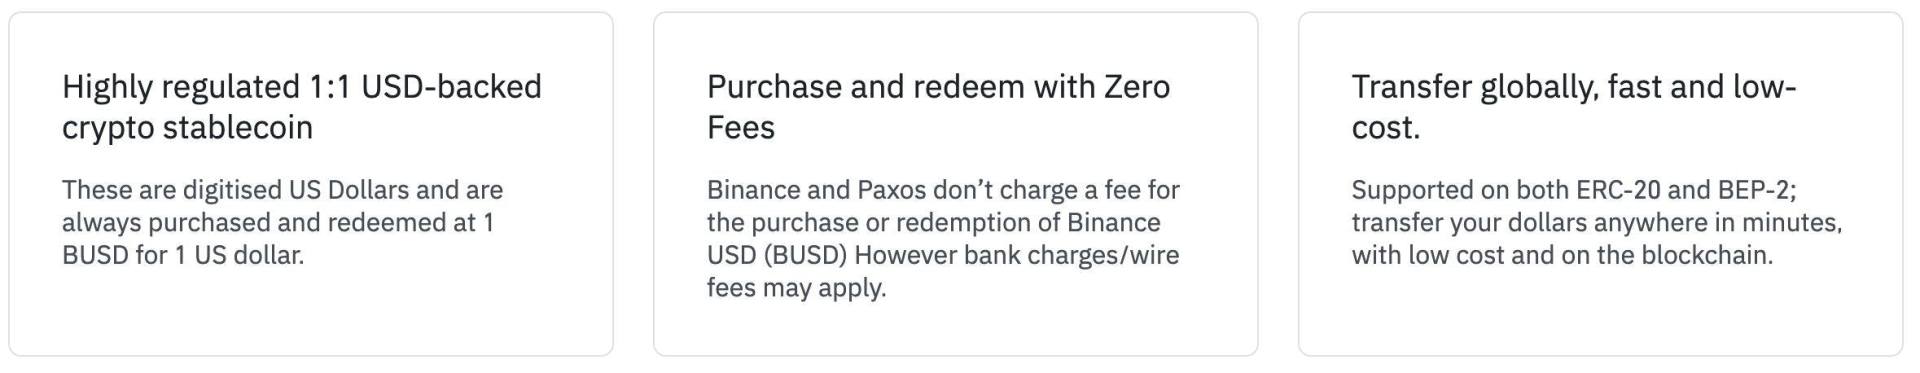Click the paragraph about Binance and Paxos fees

(x=943, y=238)
